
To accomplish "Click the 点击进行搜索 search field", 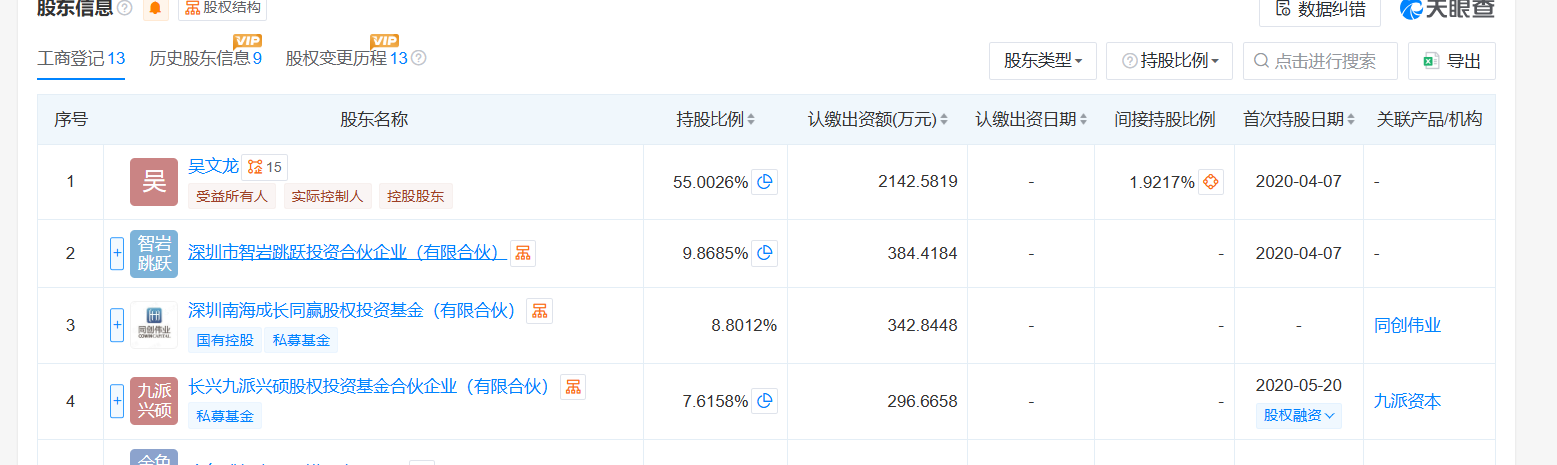I will (x=1320, y=61).
